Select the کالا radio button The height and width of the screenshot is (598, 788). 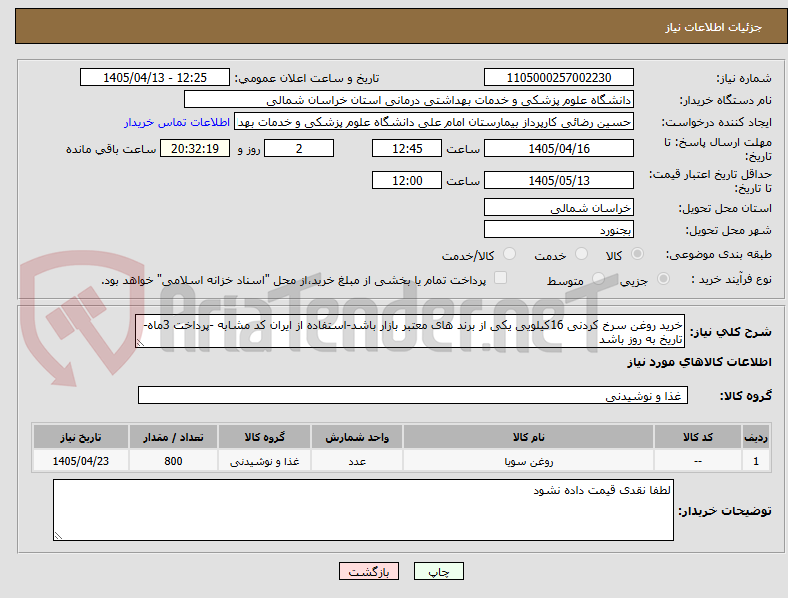(637, 254)
